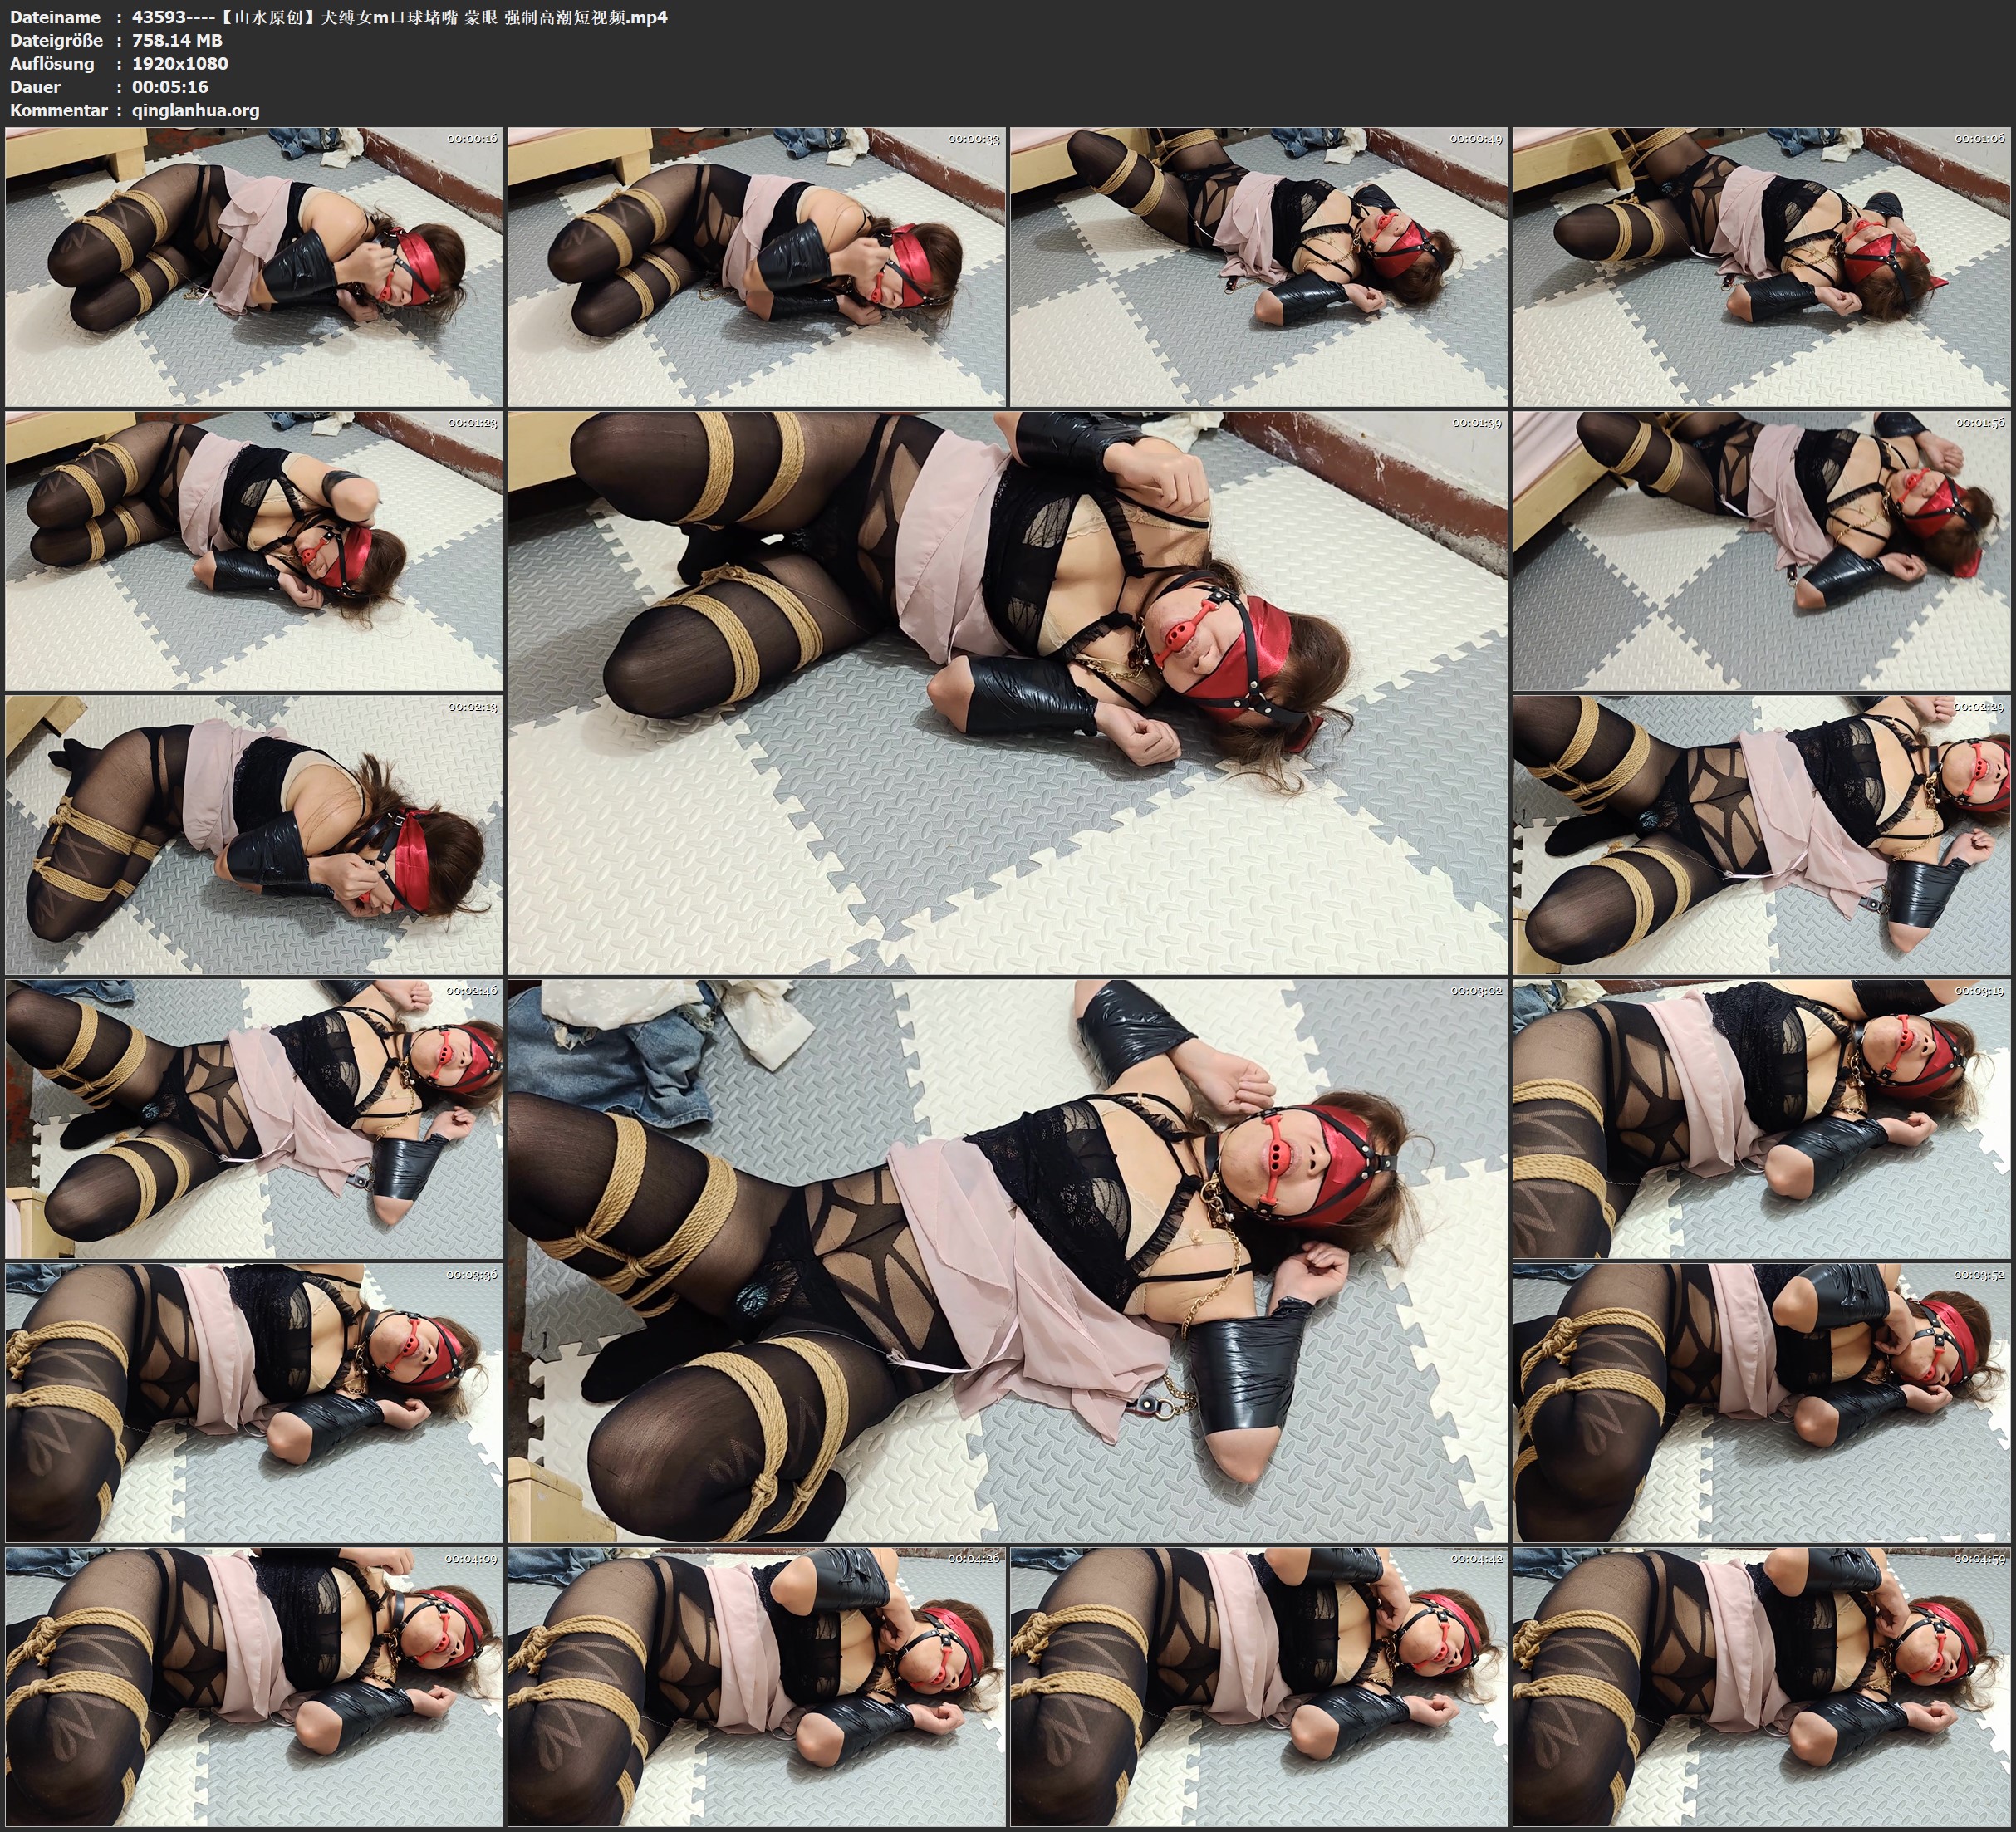Viewport: 2016px width, 1832px height.
Task: Click the 1920x1080 resolution value
Action: point(180,63)
